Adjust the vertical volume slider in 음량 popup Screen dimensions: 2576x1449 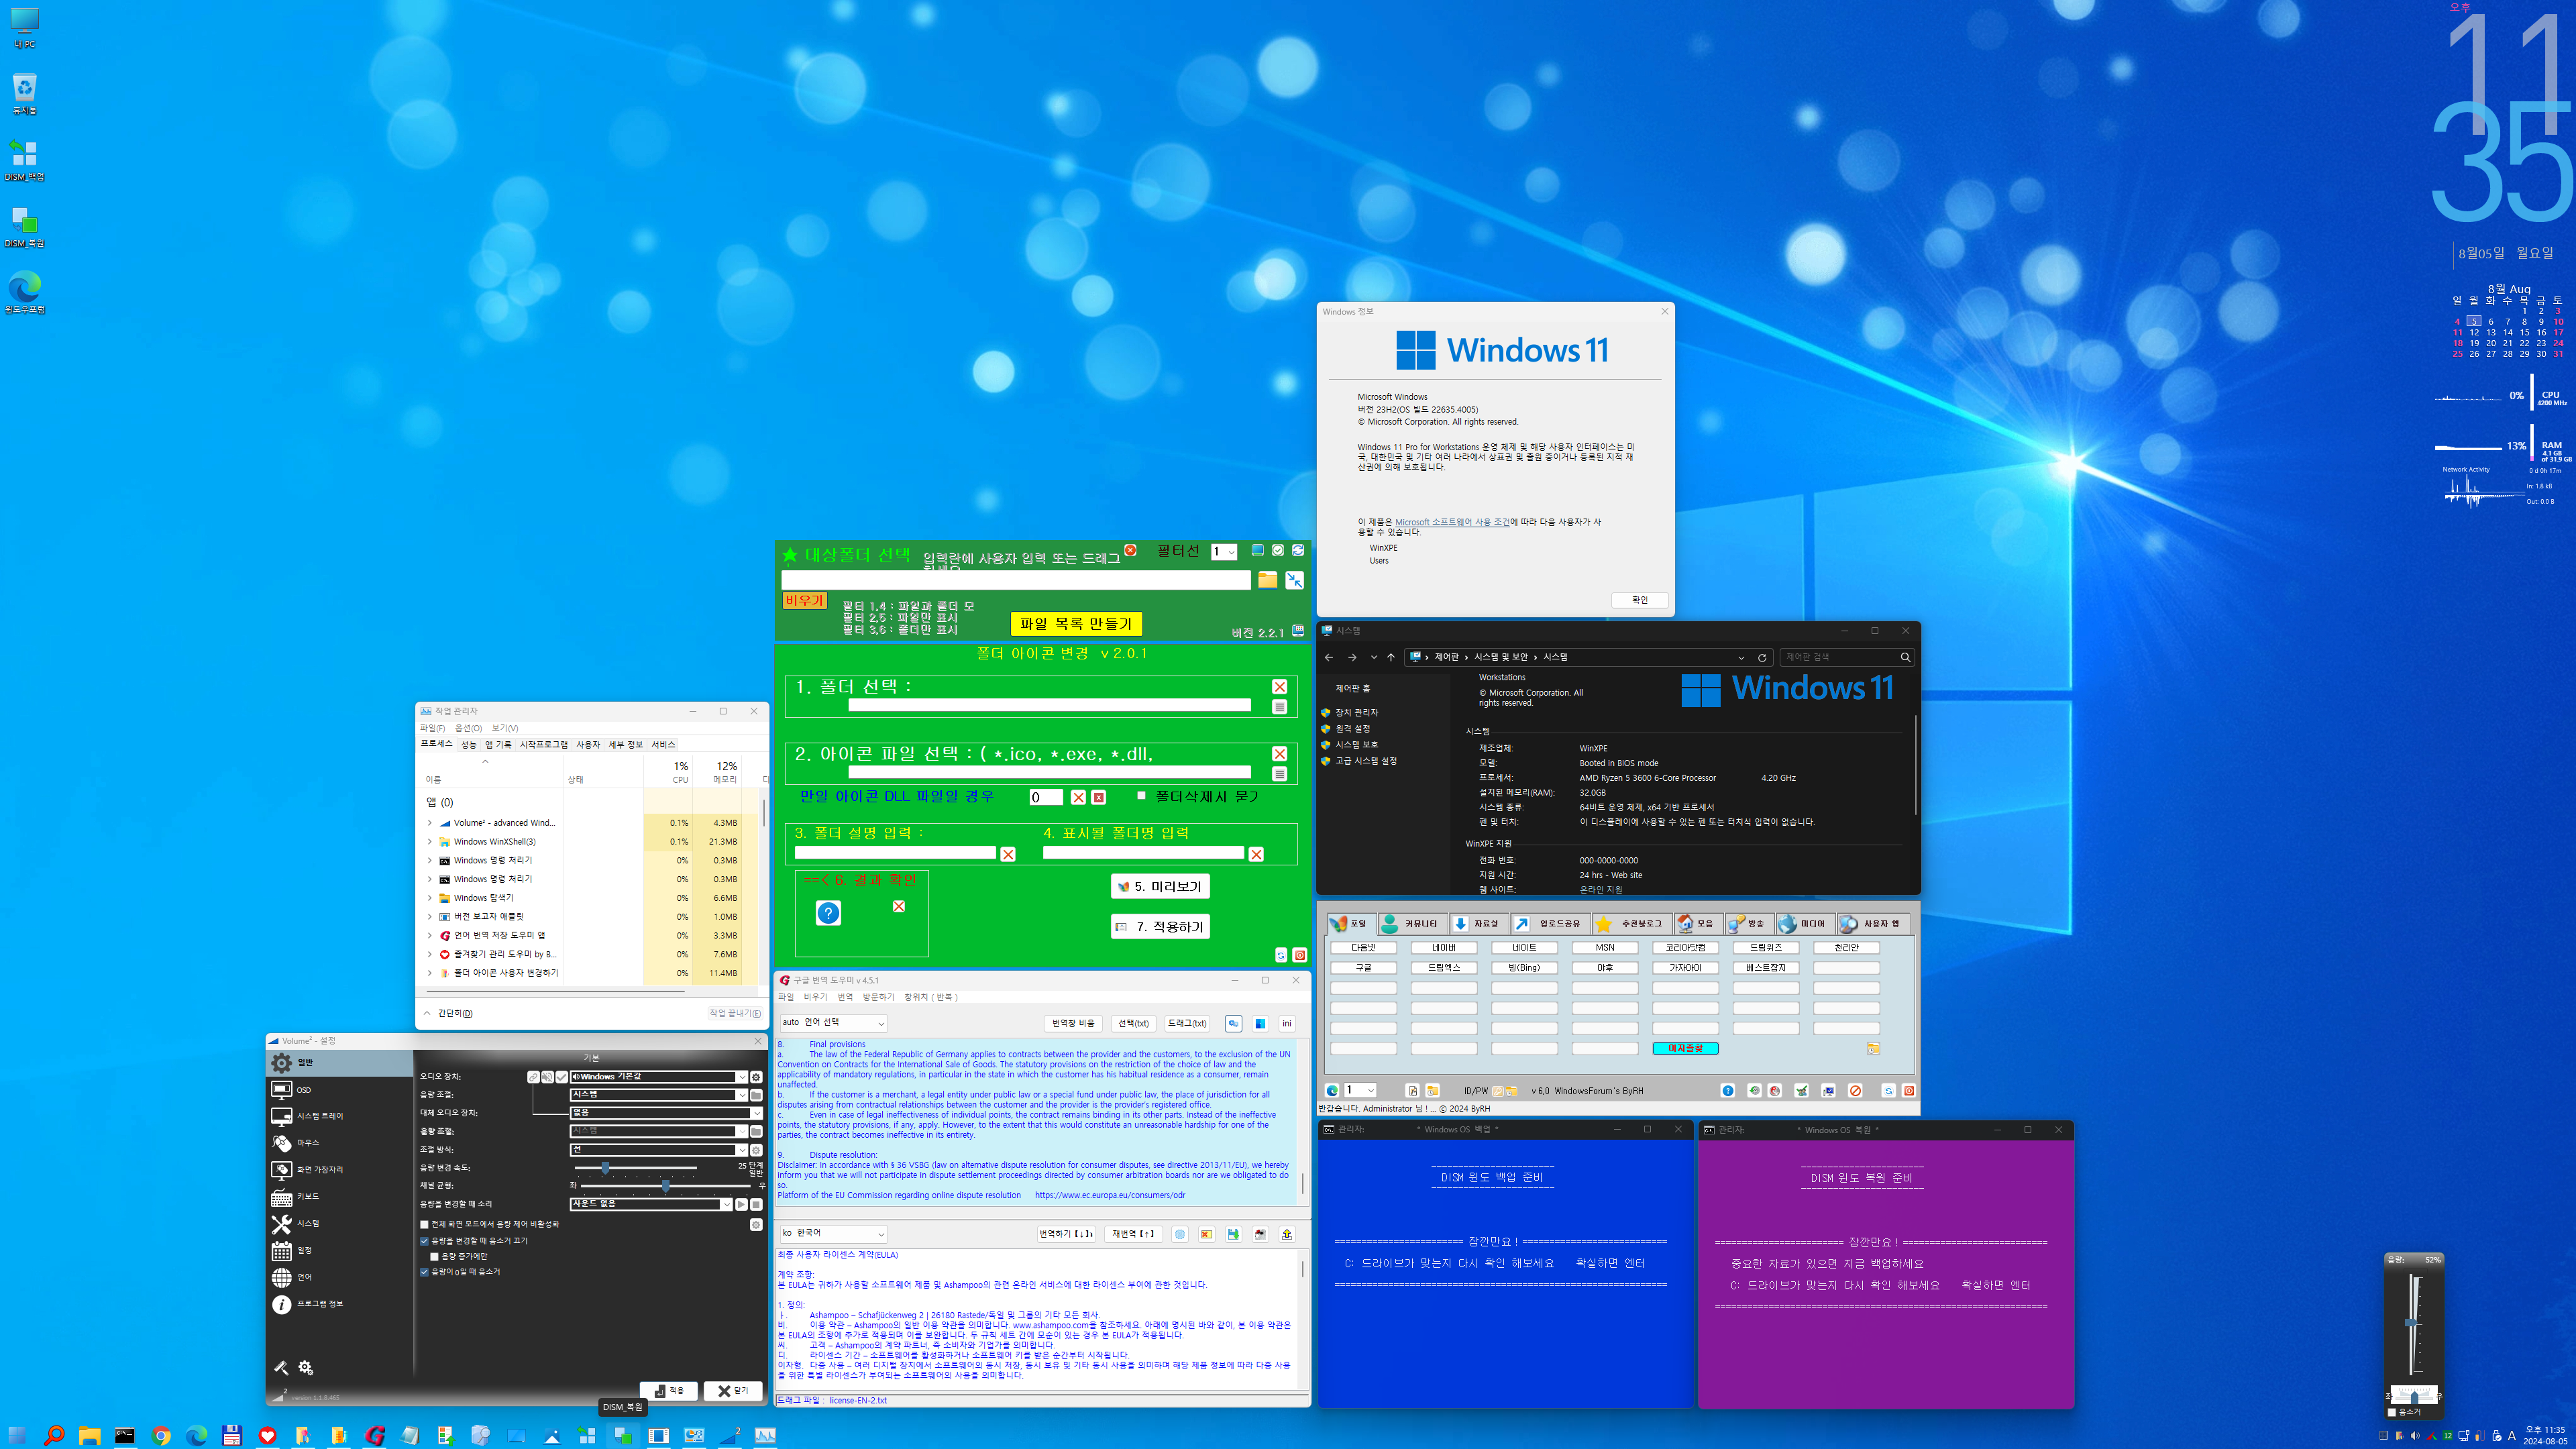point(2411,1322)
